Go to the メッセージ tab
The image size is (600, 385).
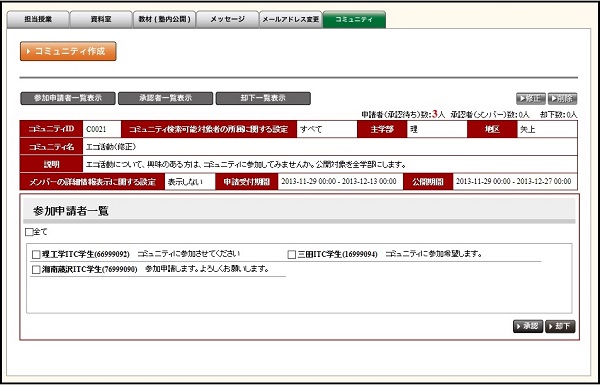(227, 20)
